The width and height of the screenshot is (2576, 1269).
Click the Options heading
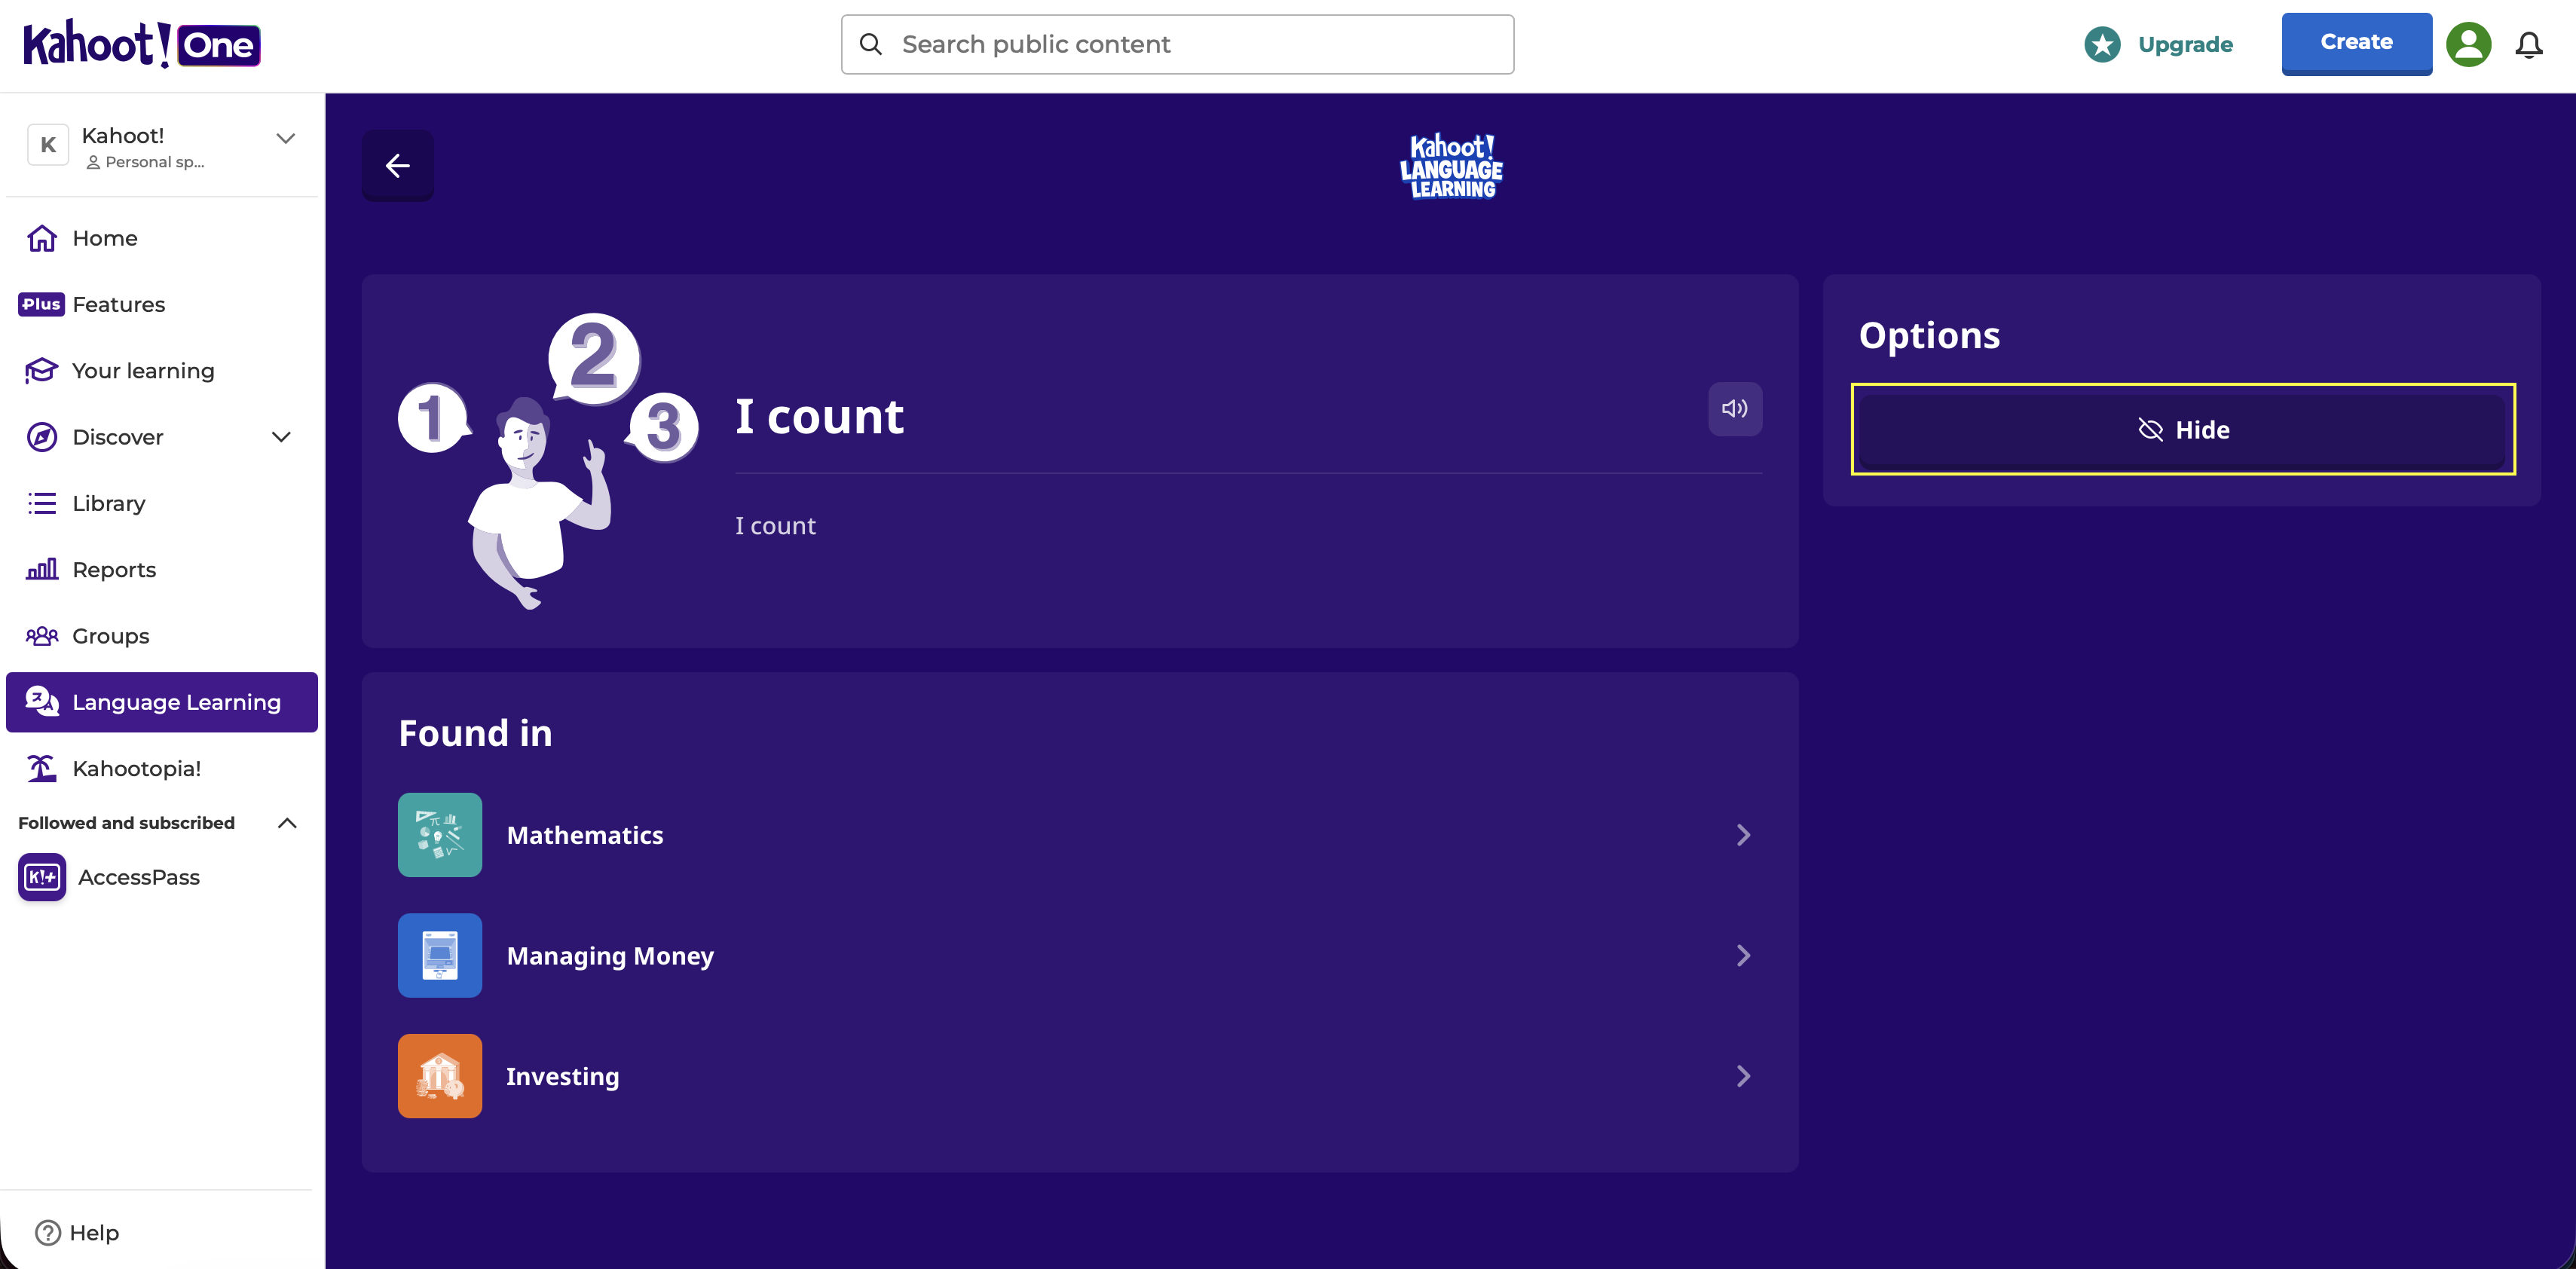click(x=1929, y=335)
